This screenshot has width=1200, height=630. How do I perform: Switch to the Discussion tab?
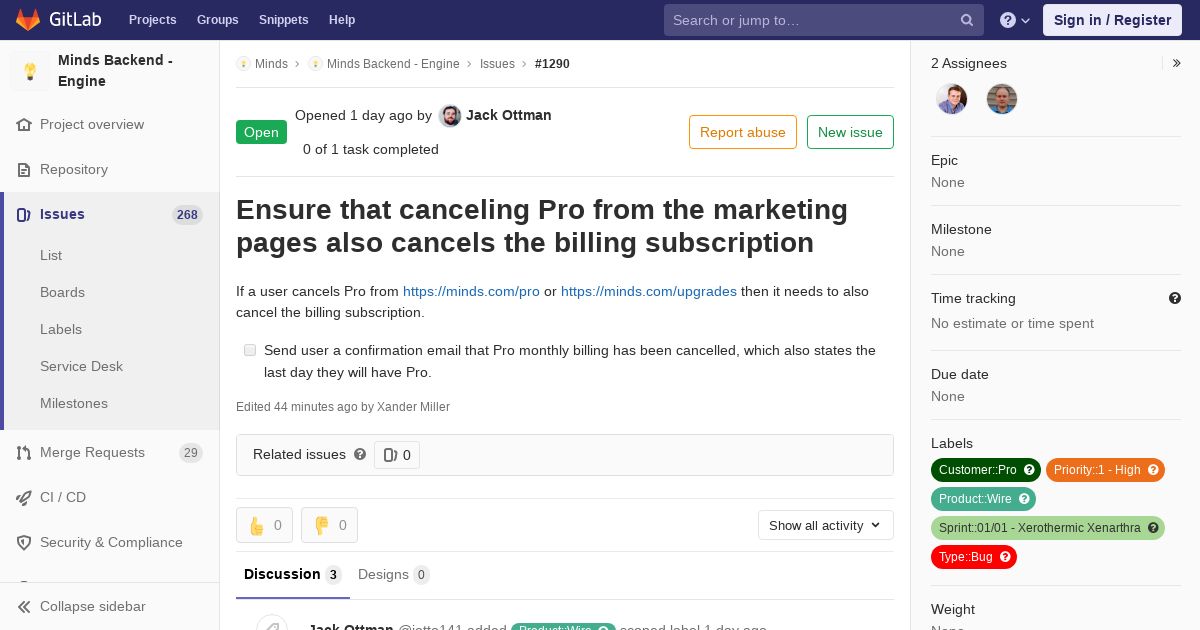click(293, 574)
